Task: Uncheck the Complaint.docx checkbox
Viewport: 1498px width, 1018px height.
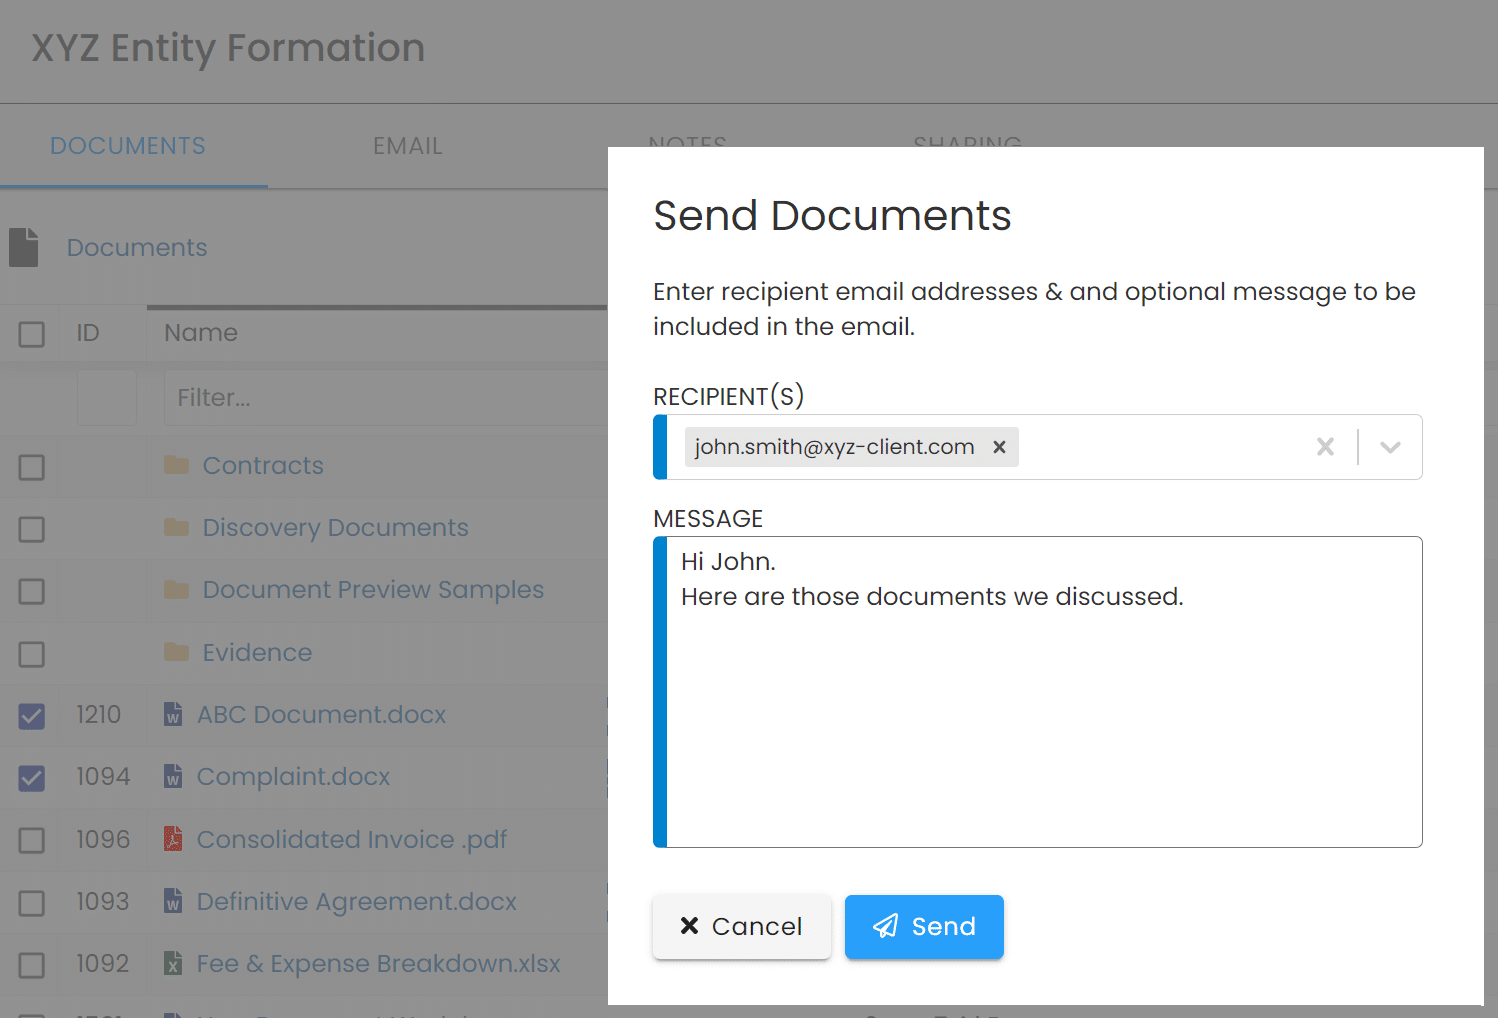Action: pos(32,778)
